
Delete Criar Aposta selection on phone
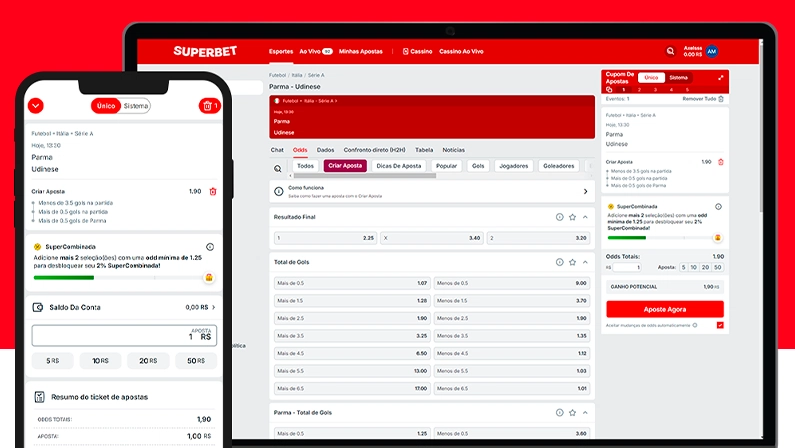[x=213, y=192]
